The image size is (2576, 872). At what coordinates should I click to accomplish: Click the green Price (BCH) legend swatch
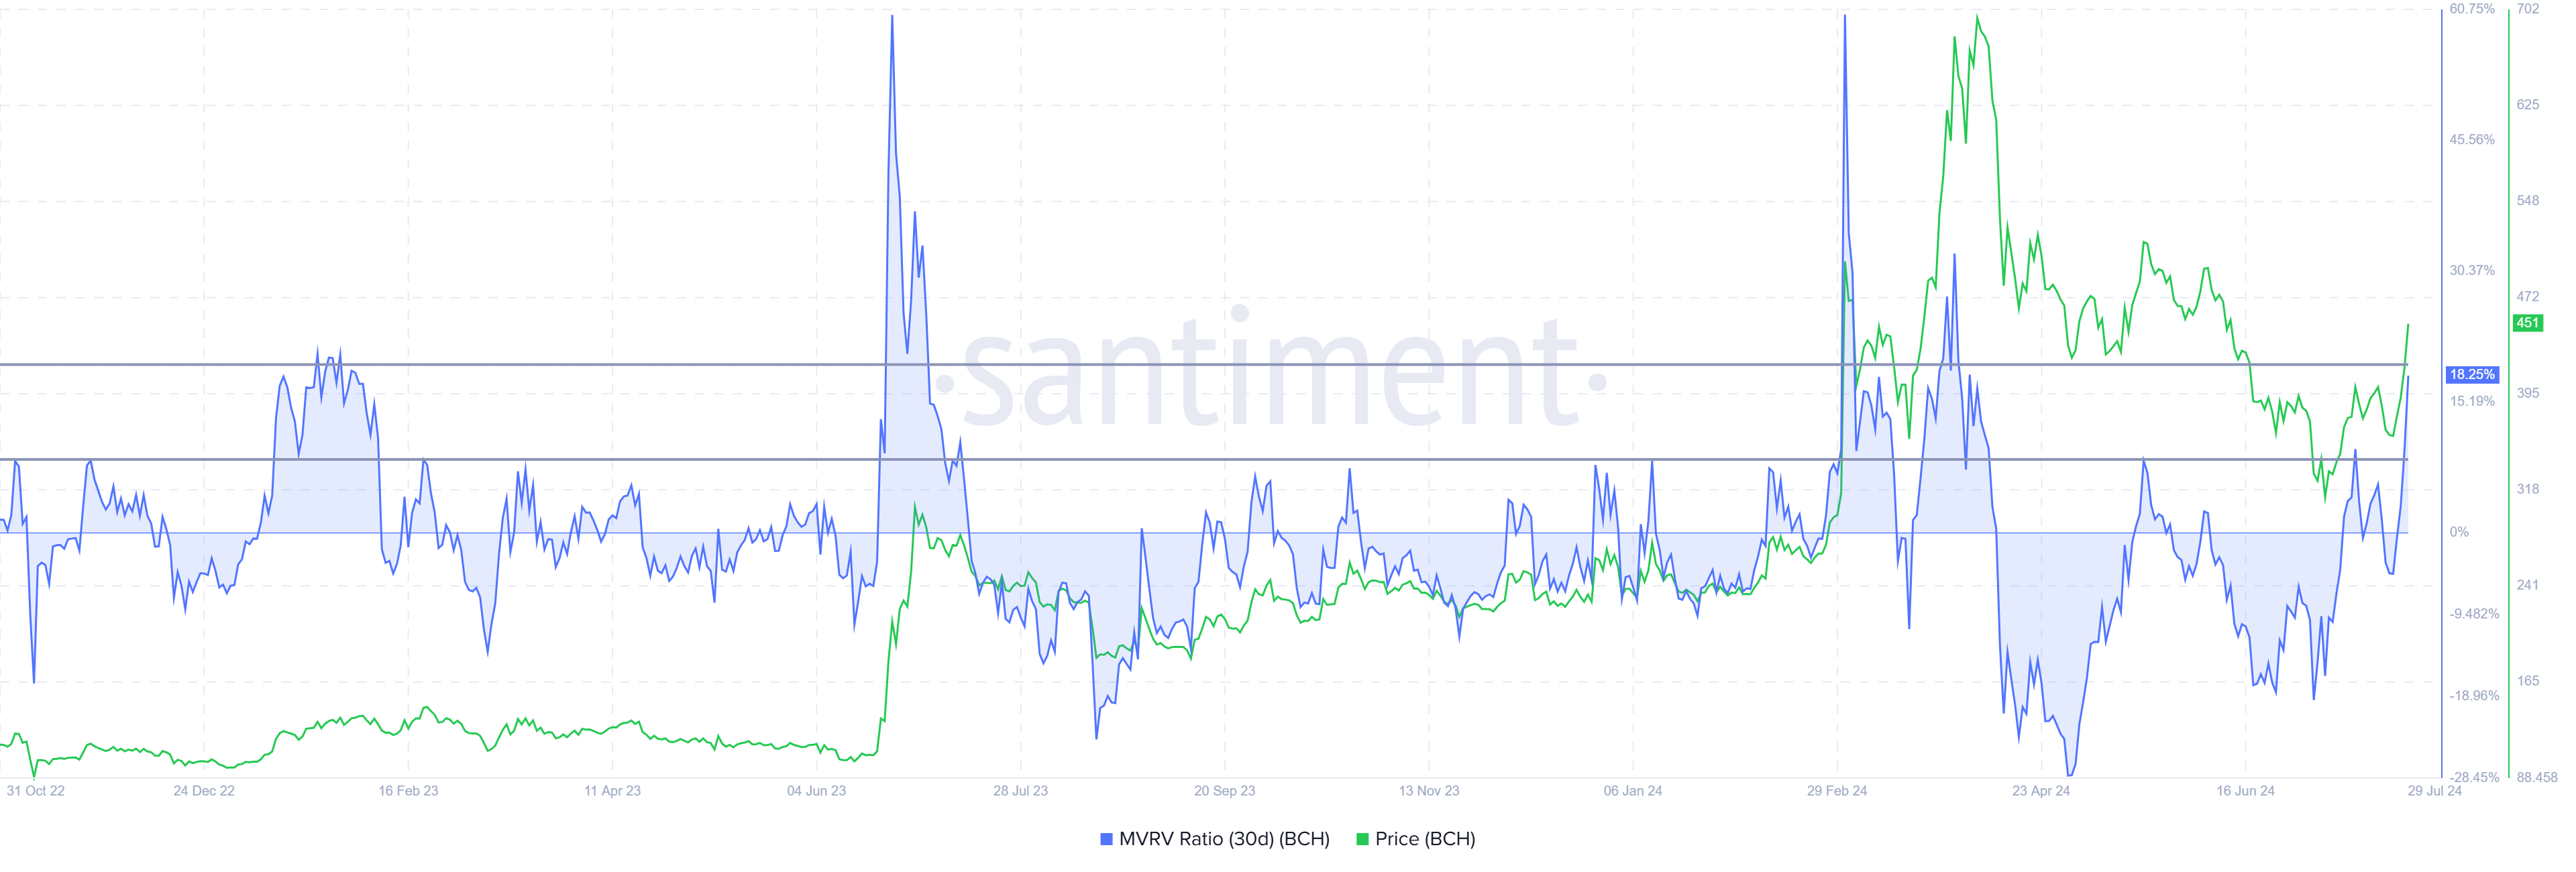pyautogui.click(x=1362, y=839)
